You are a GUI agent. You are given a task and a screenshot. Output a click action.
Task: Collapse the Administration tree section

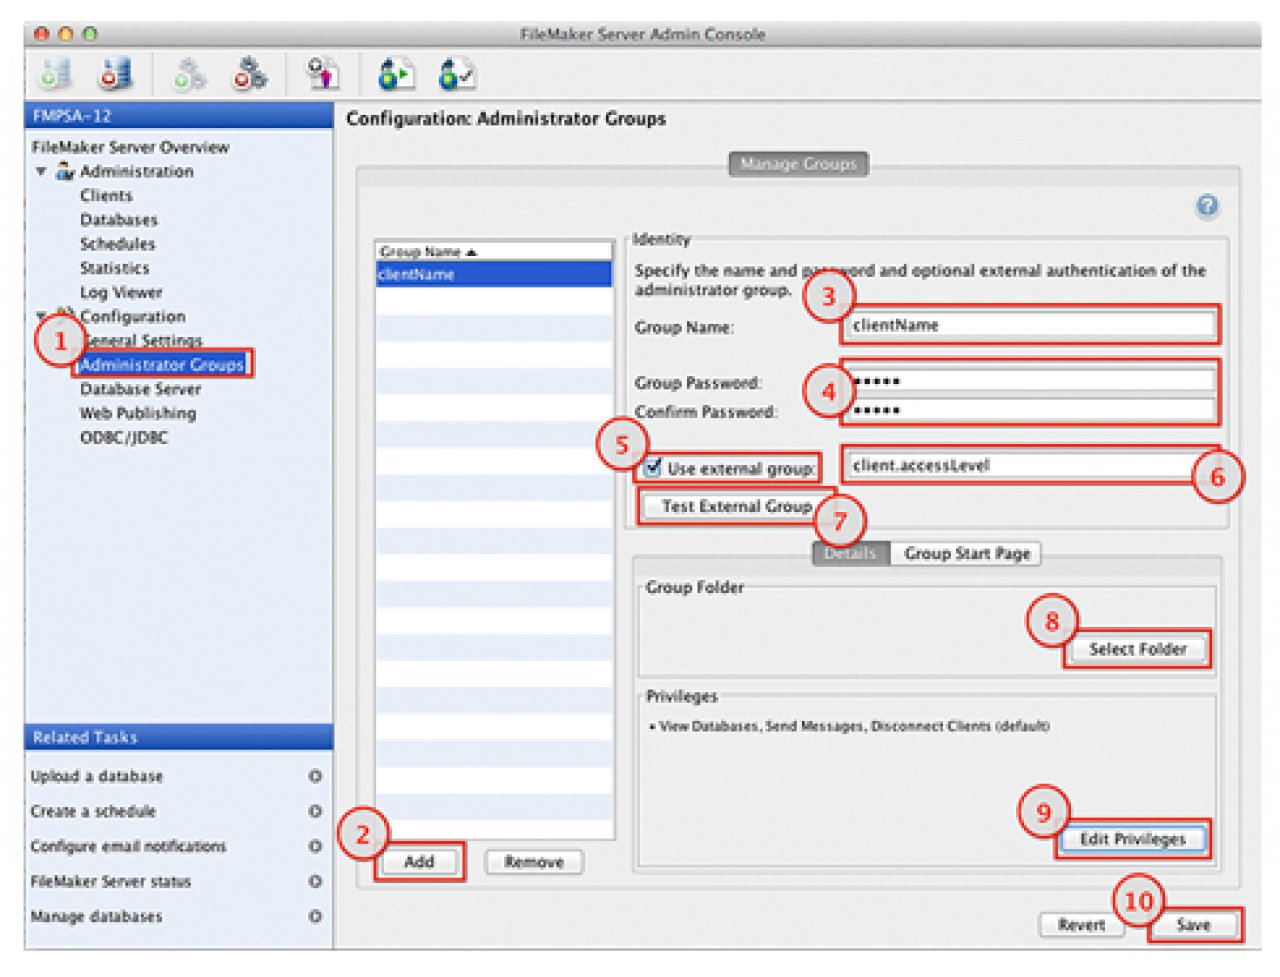click(x=41, y=171)
